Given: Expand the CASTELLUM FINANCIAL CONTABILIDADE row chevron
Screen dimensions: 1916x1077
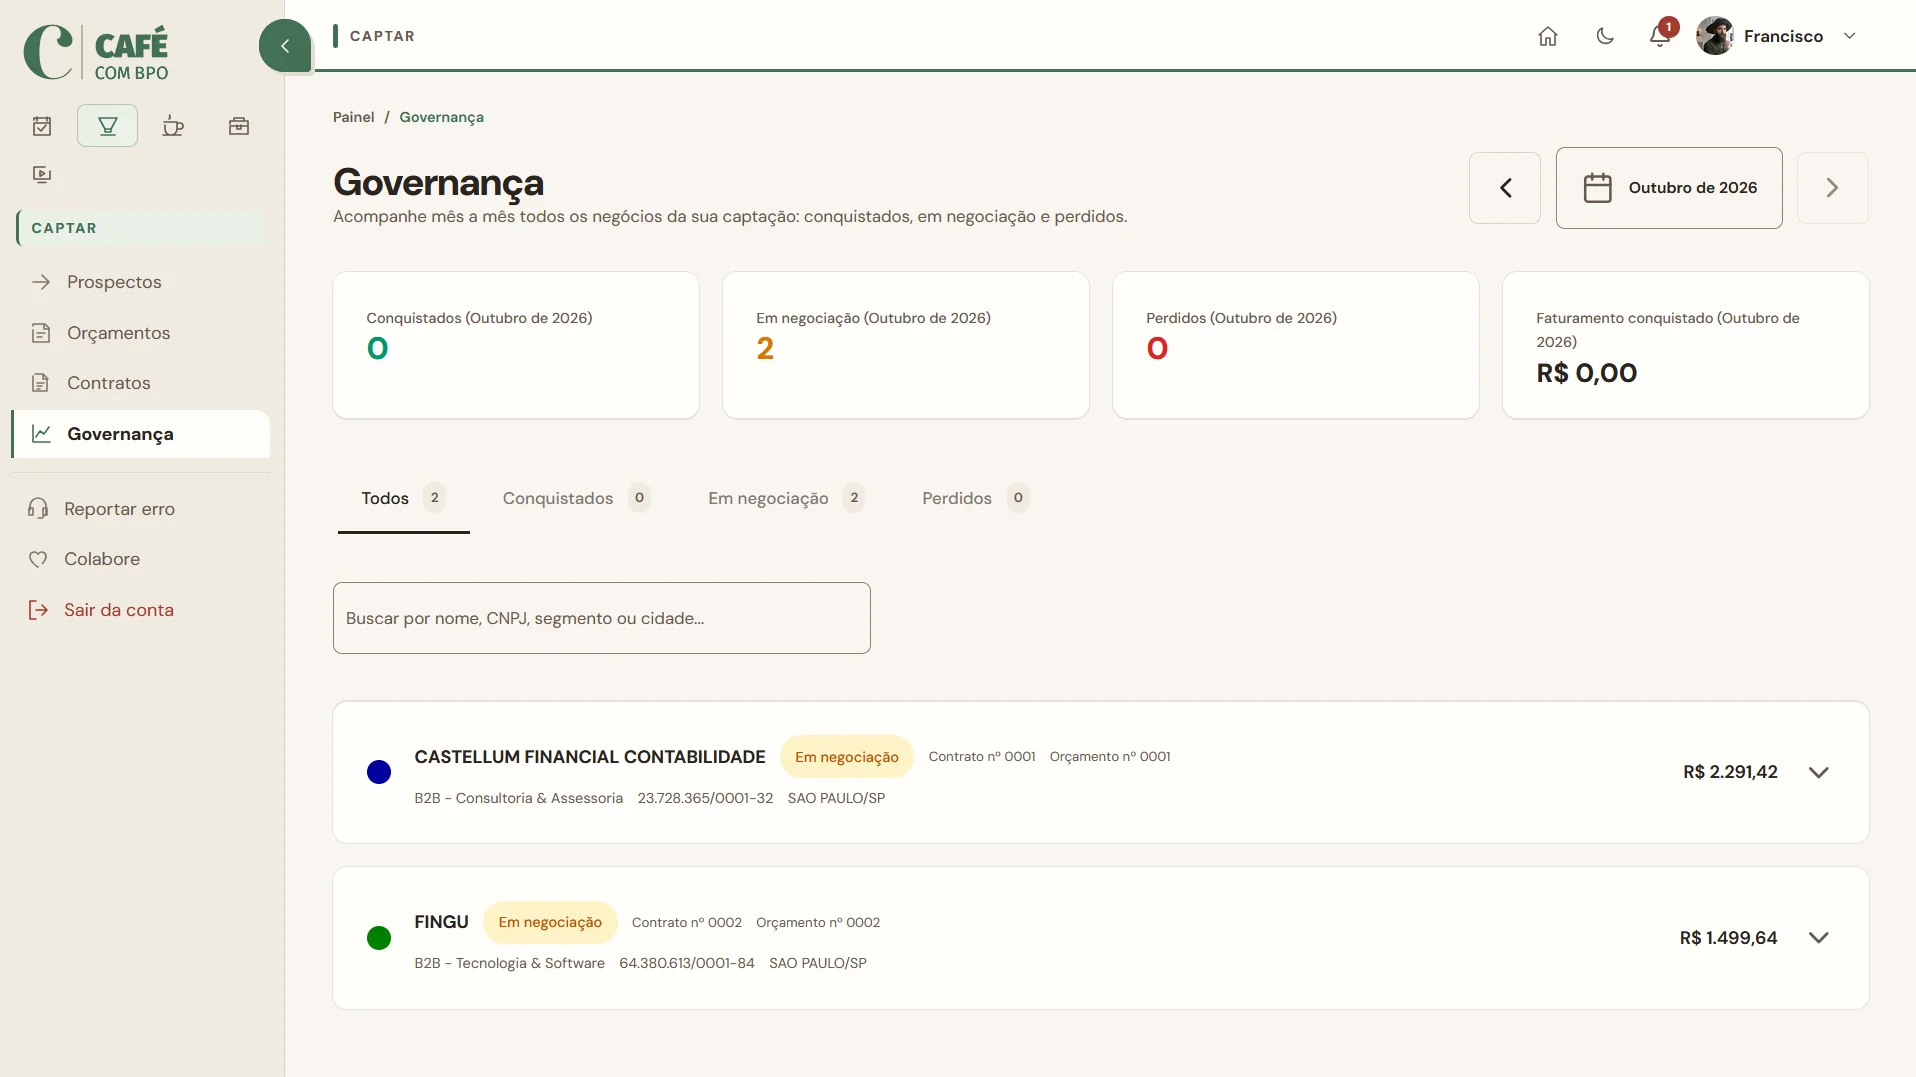Looking at the screenshot, I should (x=1818, y=772).
